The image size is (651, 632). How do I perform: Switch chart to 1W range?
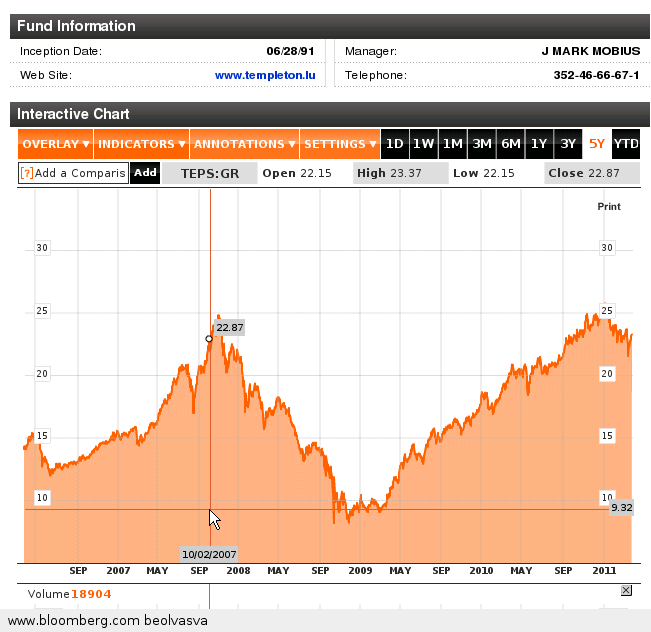[x=424, y=144]
